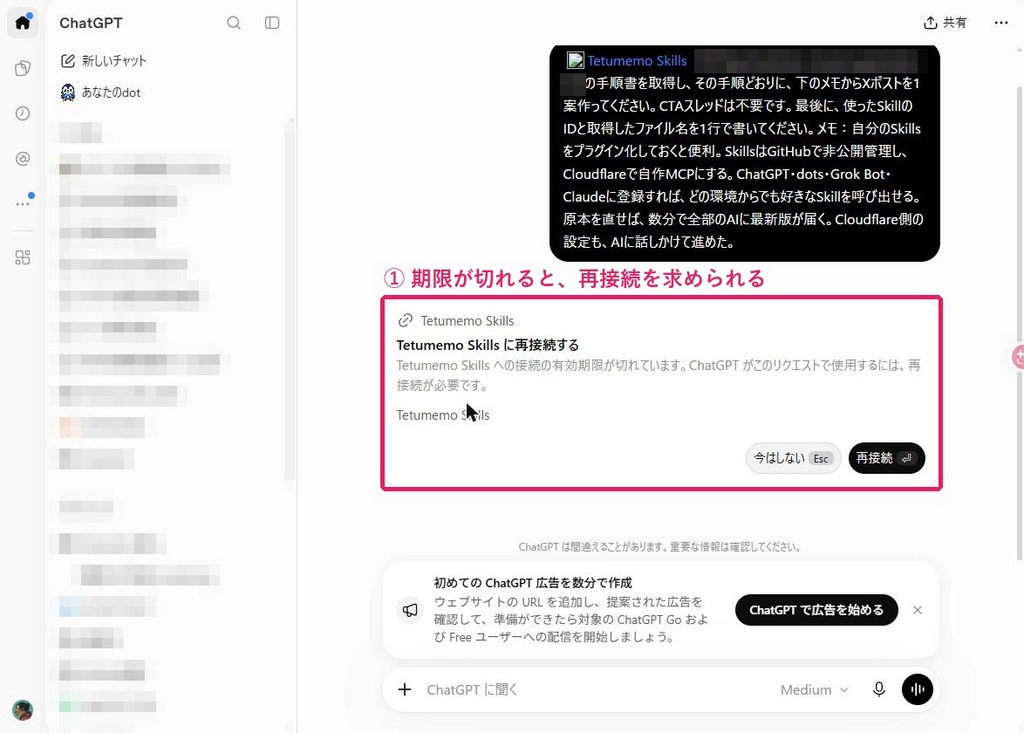The width and height of the screenshot is (1024, 733).
Task: Start voice mode with the waveform button
Action: (918, 690)
